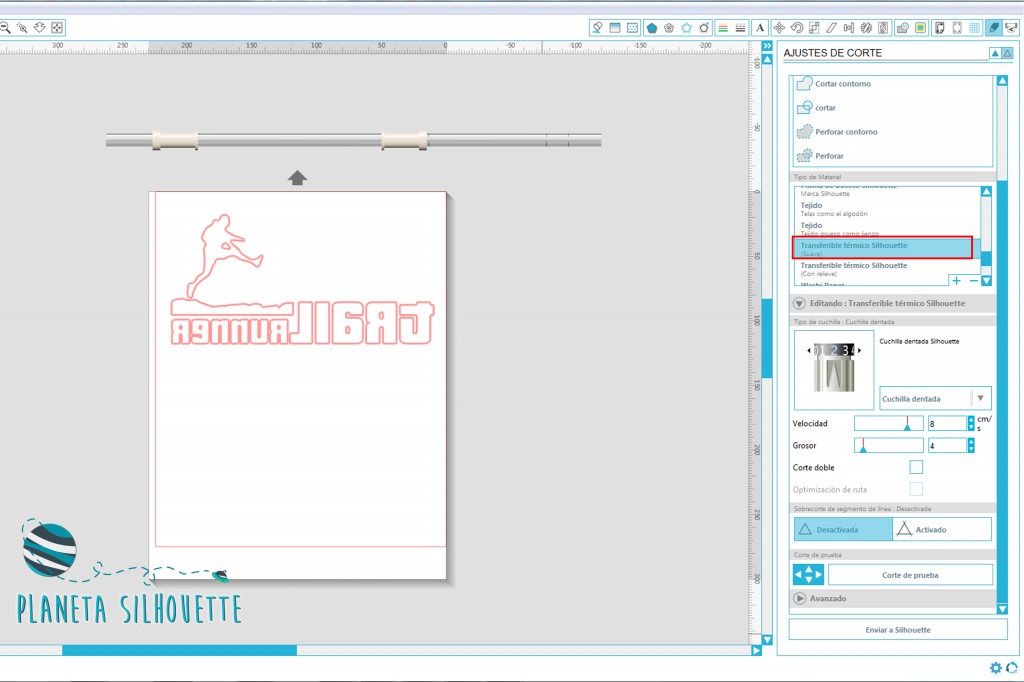Click the panel collapse up-arrow in header
The height and width of the screenshot is (682, 1024).
tap(995, 53)
